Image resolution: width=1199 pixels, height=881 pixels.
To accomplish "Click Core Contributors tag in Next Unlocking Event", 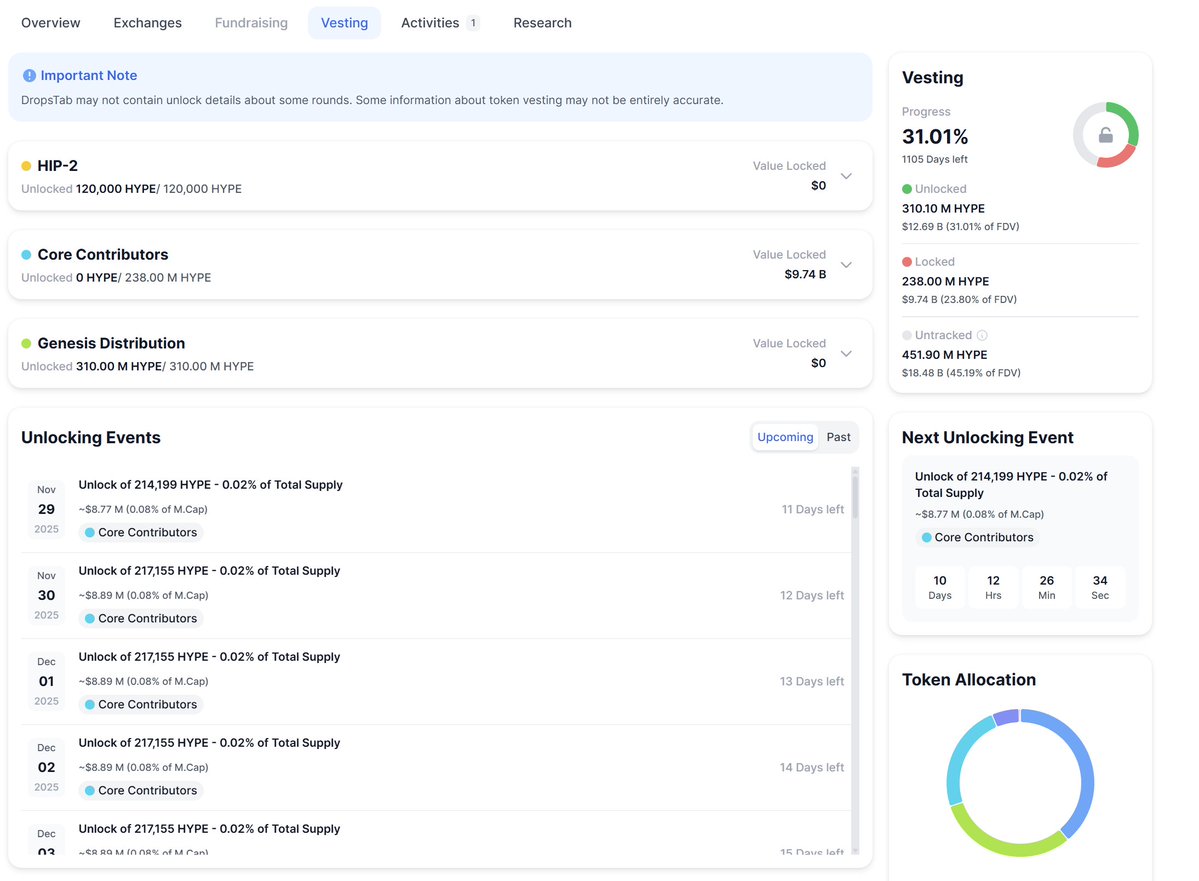I will pyautogui.click(x=977, y=538).
